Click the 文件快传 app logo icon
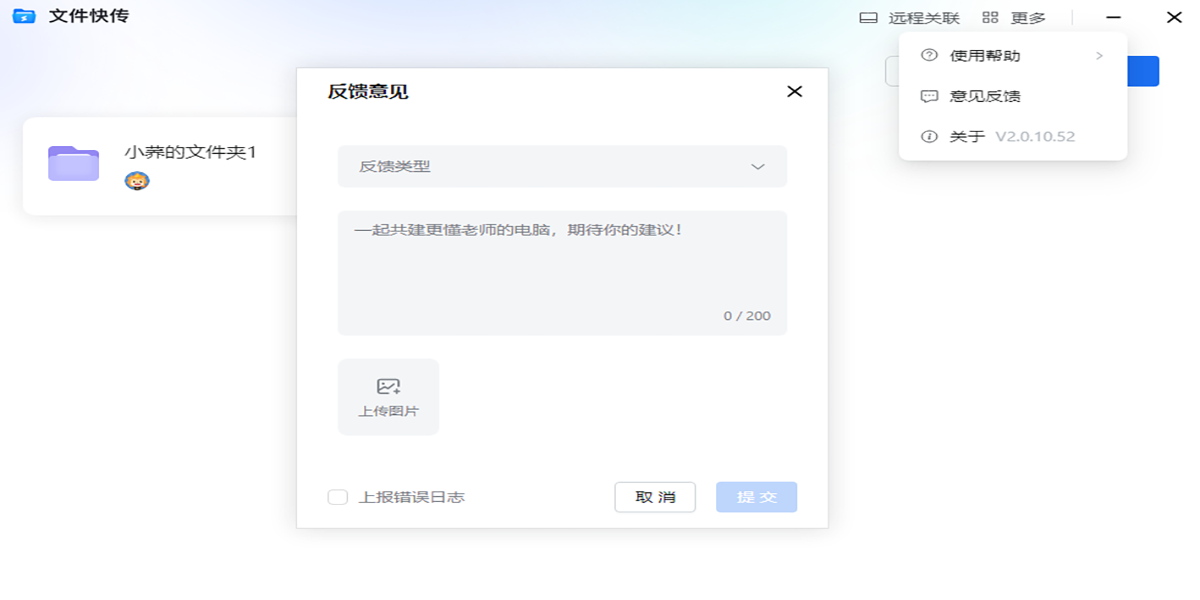 [24, 16]
